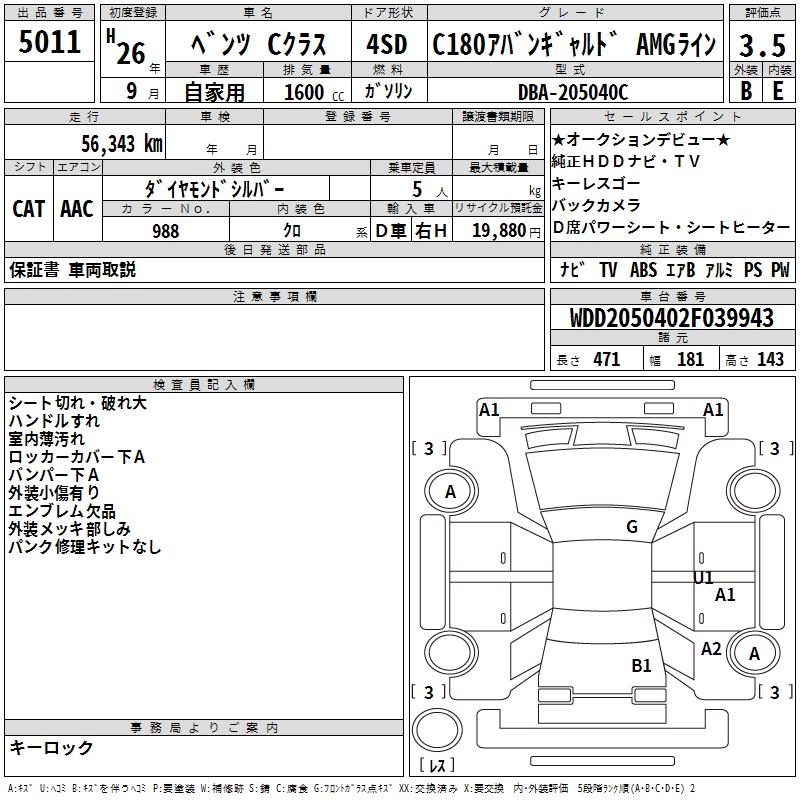The image size is (800, 800).
Task: Click A1 mark at front-right bumper corner
Action: click(713, 410)
